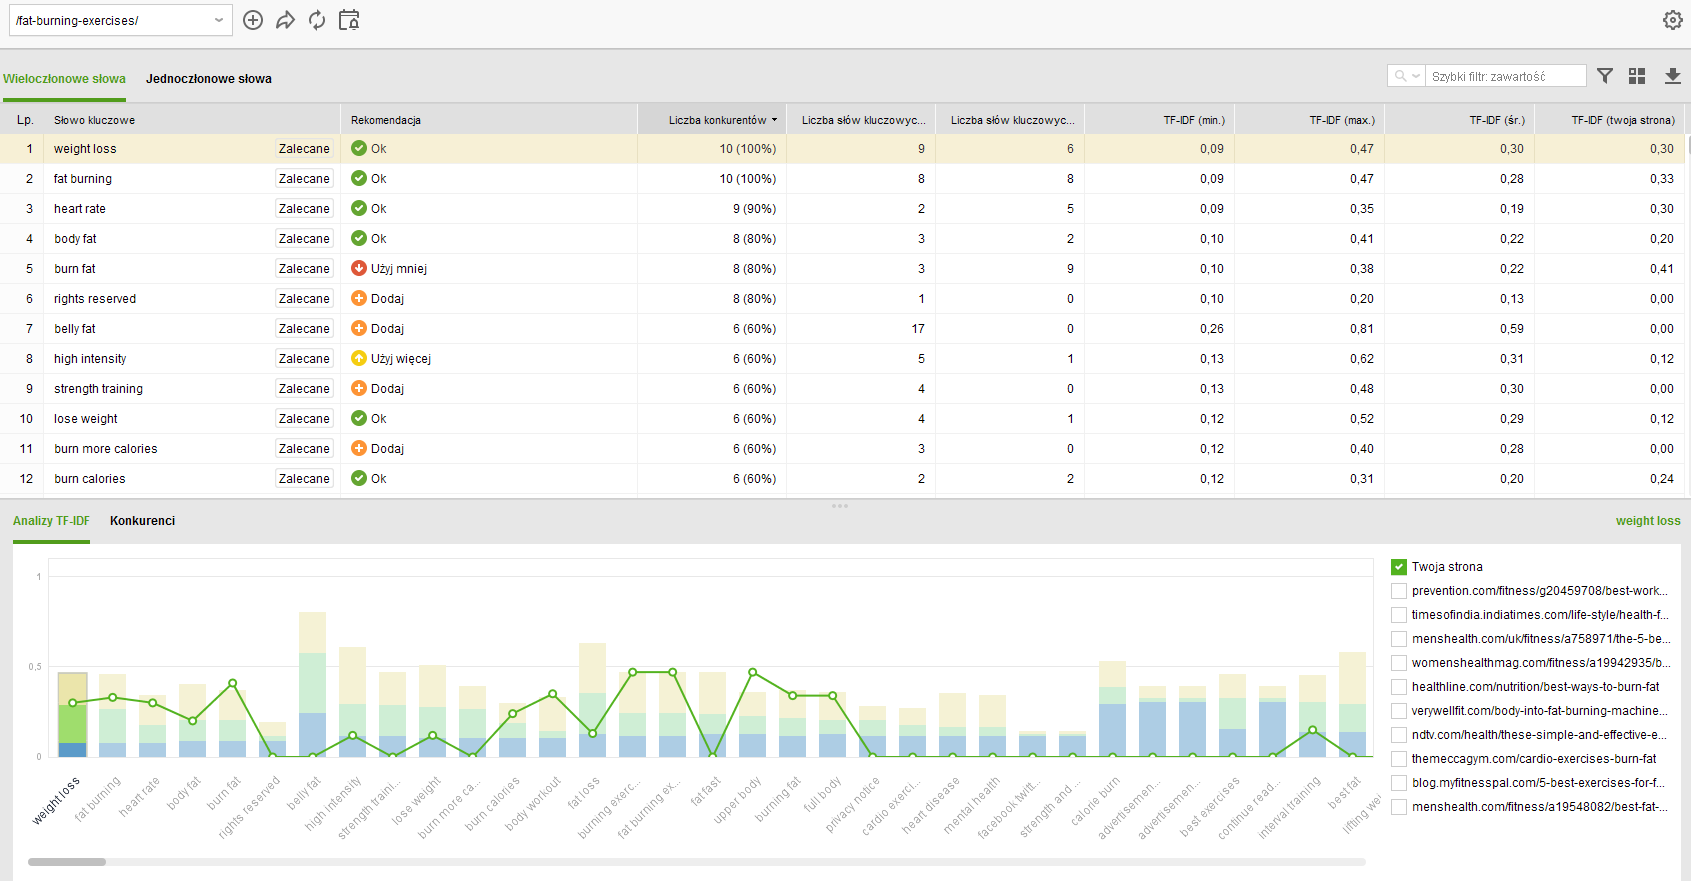
Task: Enable the healthline.com competitor checkbox
Action: point(1399,687)
